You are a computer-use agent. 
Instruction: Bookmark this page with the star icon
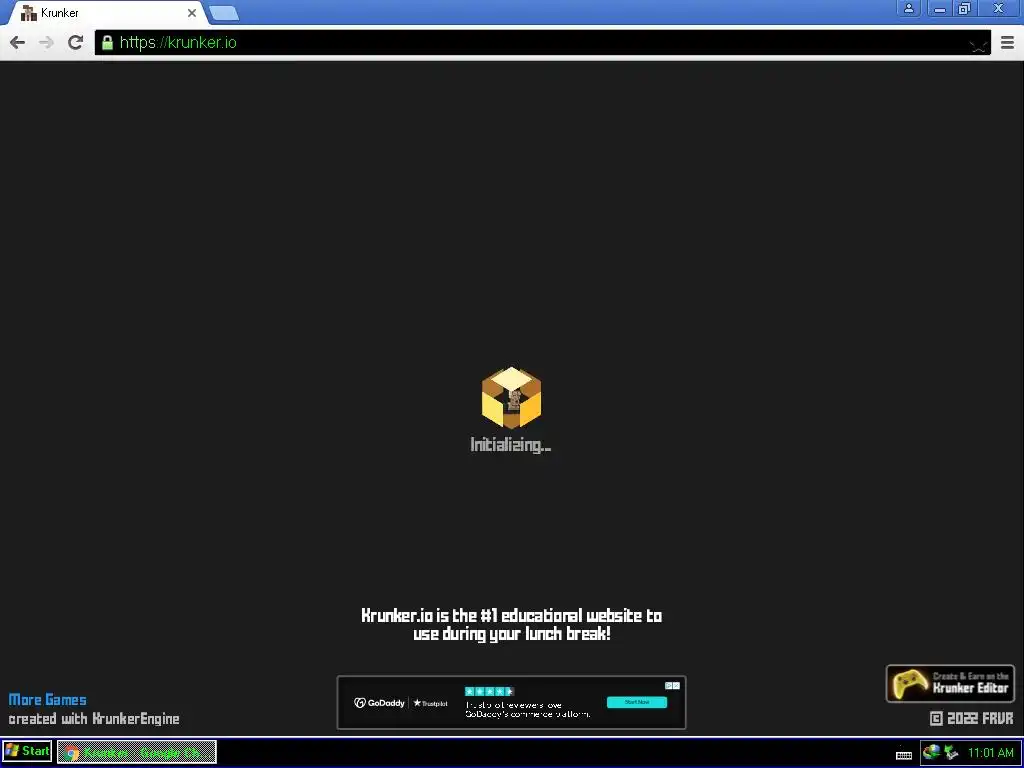point(978,44)
